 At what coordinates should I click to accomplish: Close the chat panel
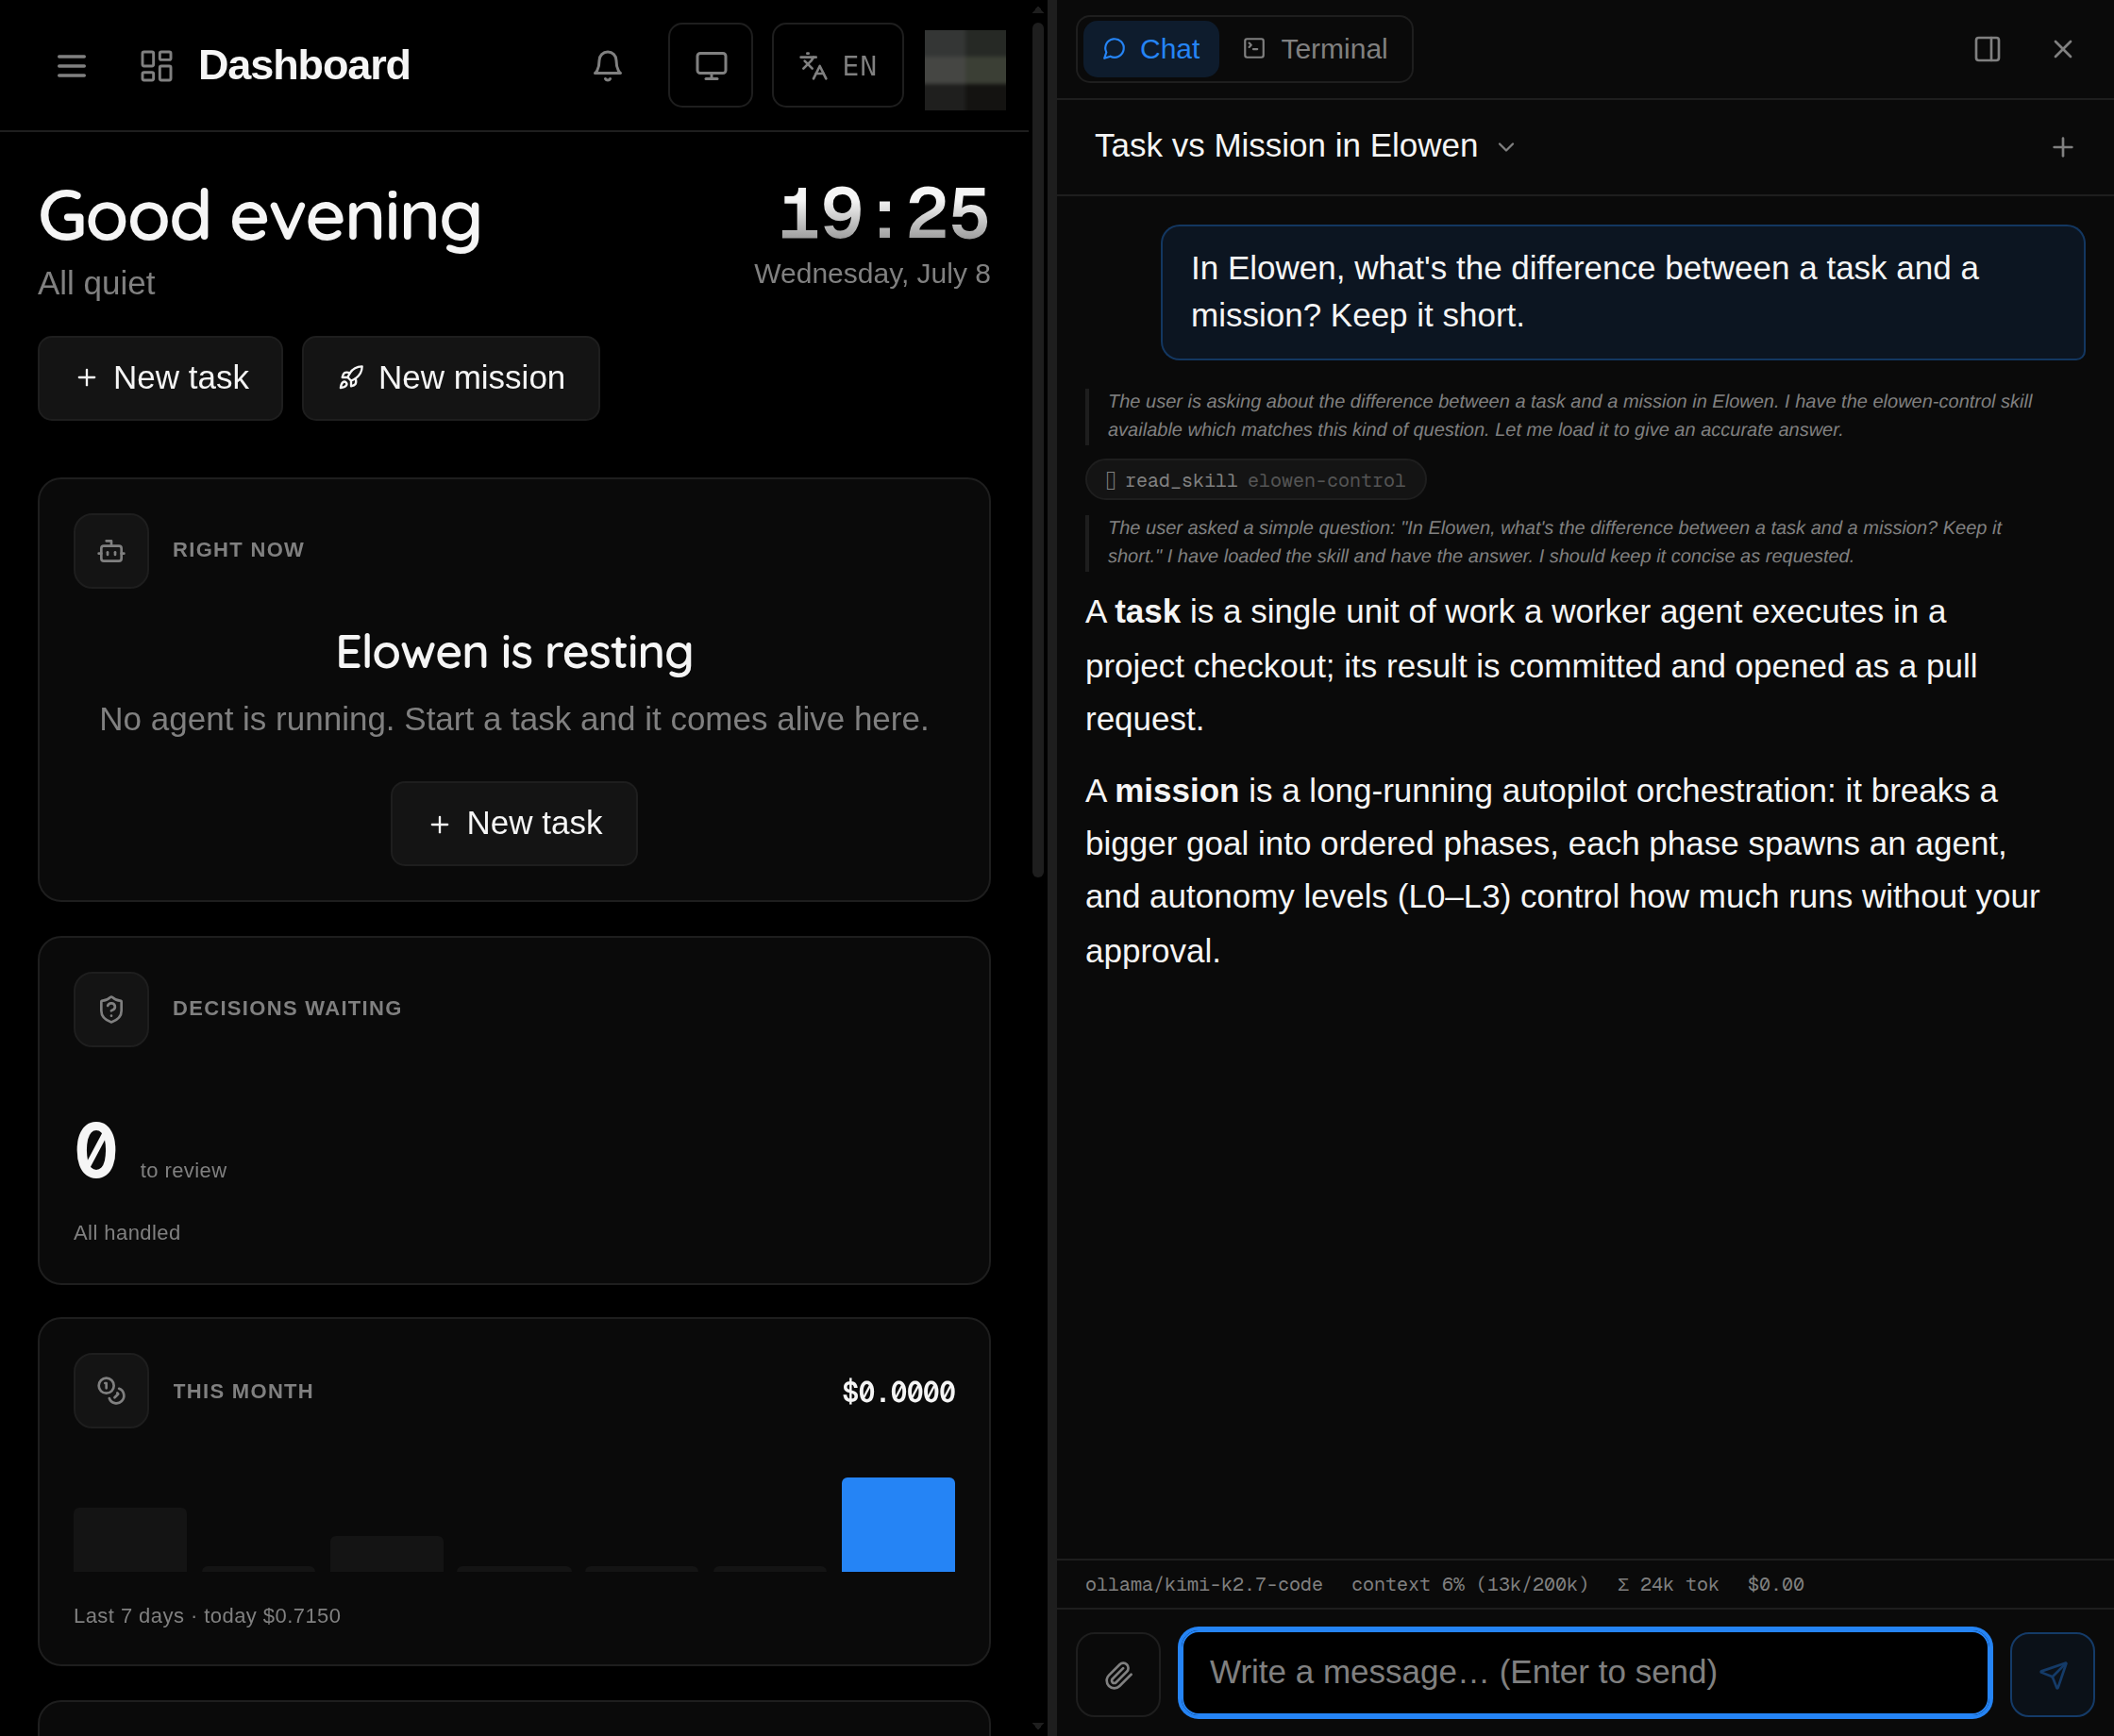click(x=2063, y=49)
